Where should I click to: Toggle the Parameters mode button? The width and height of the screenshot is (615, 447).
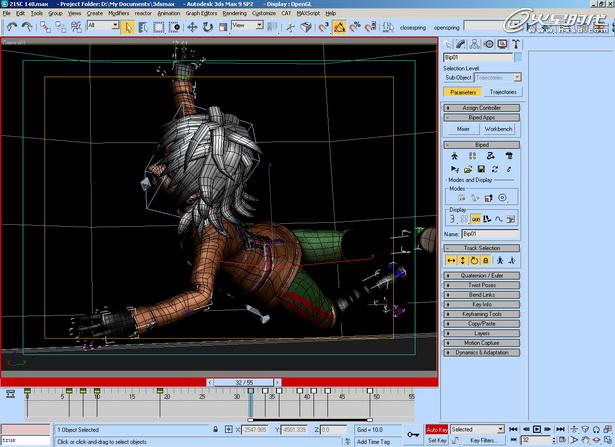[463, 92]
